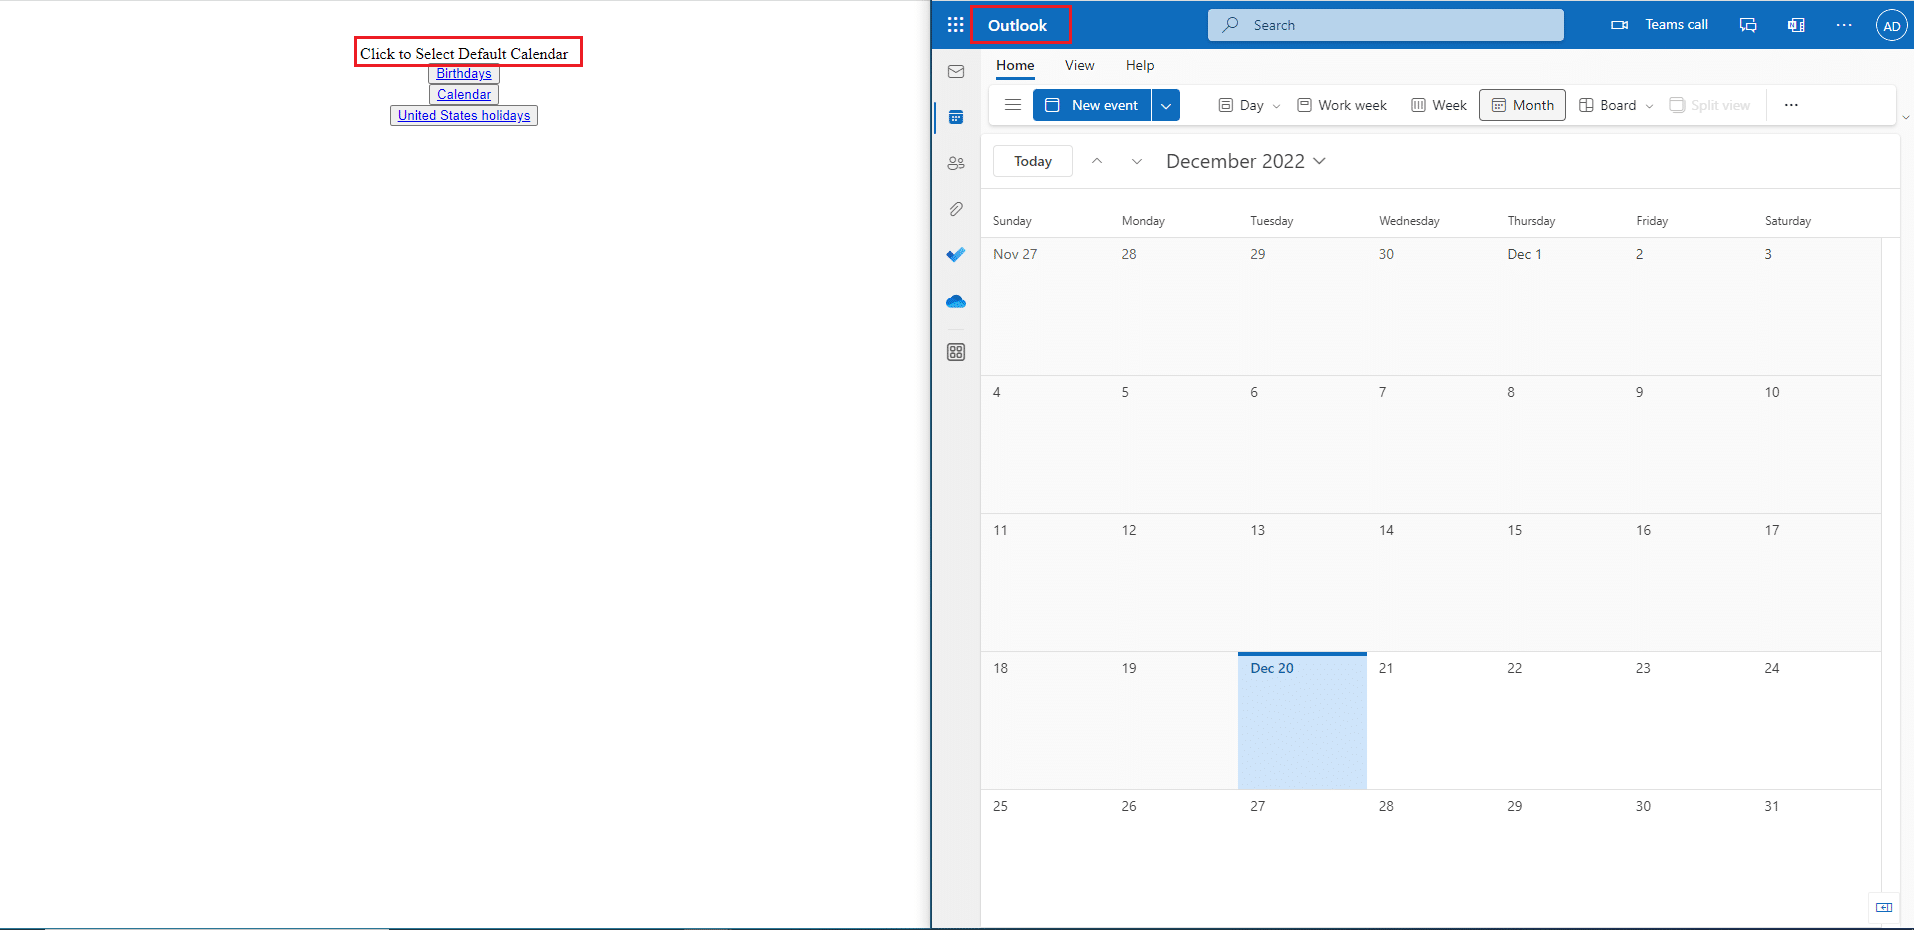Switch to Day view
This screenshot has width=1914, height=930.
tap(1241, 105)
